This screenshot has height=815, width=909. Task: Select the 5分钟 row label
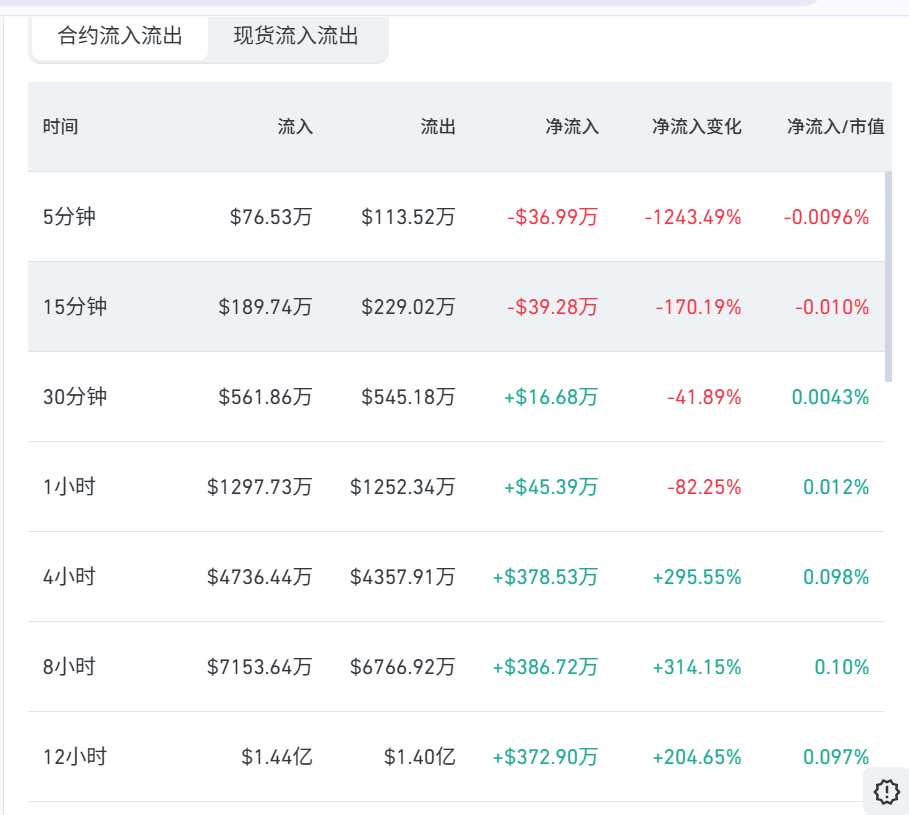coord(69,217)
